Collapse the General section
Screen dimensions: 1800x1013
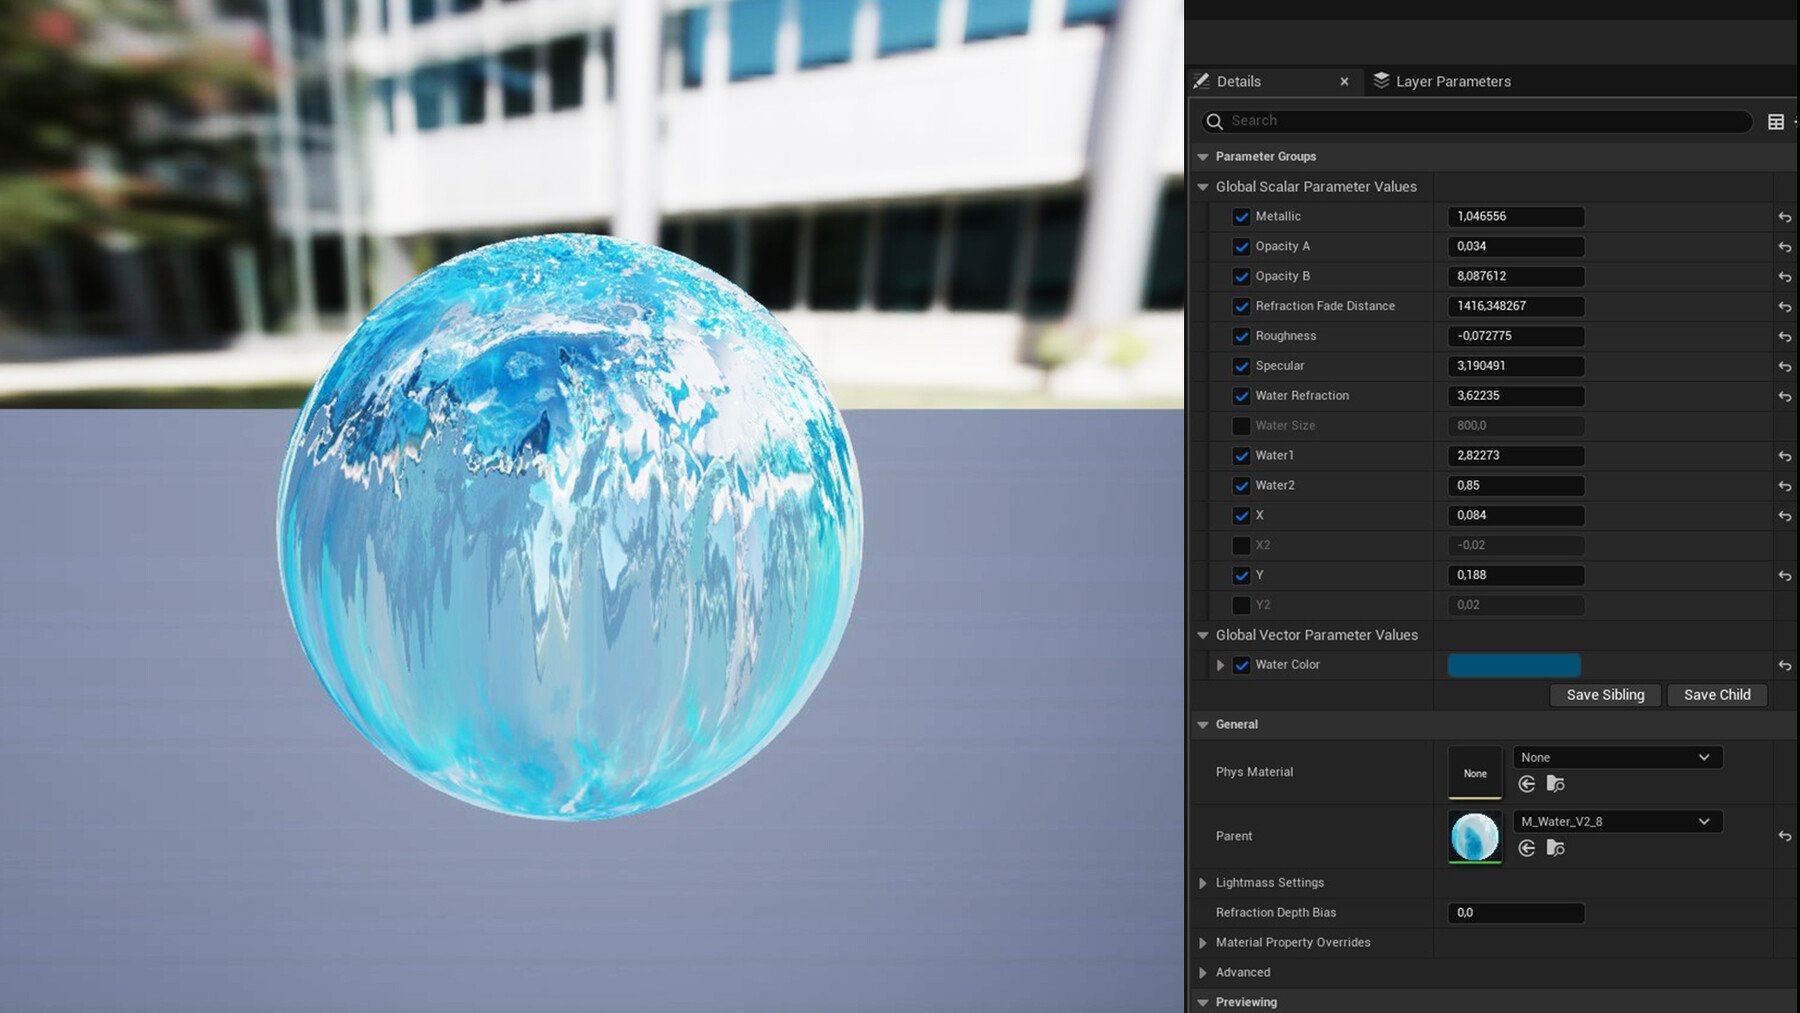coord(1203,725)
